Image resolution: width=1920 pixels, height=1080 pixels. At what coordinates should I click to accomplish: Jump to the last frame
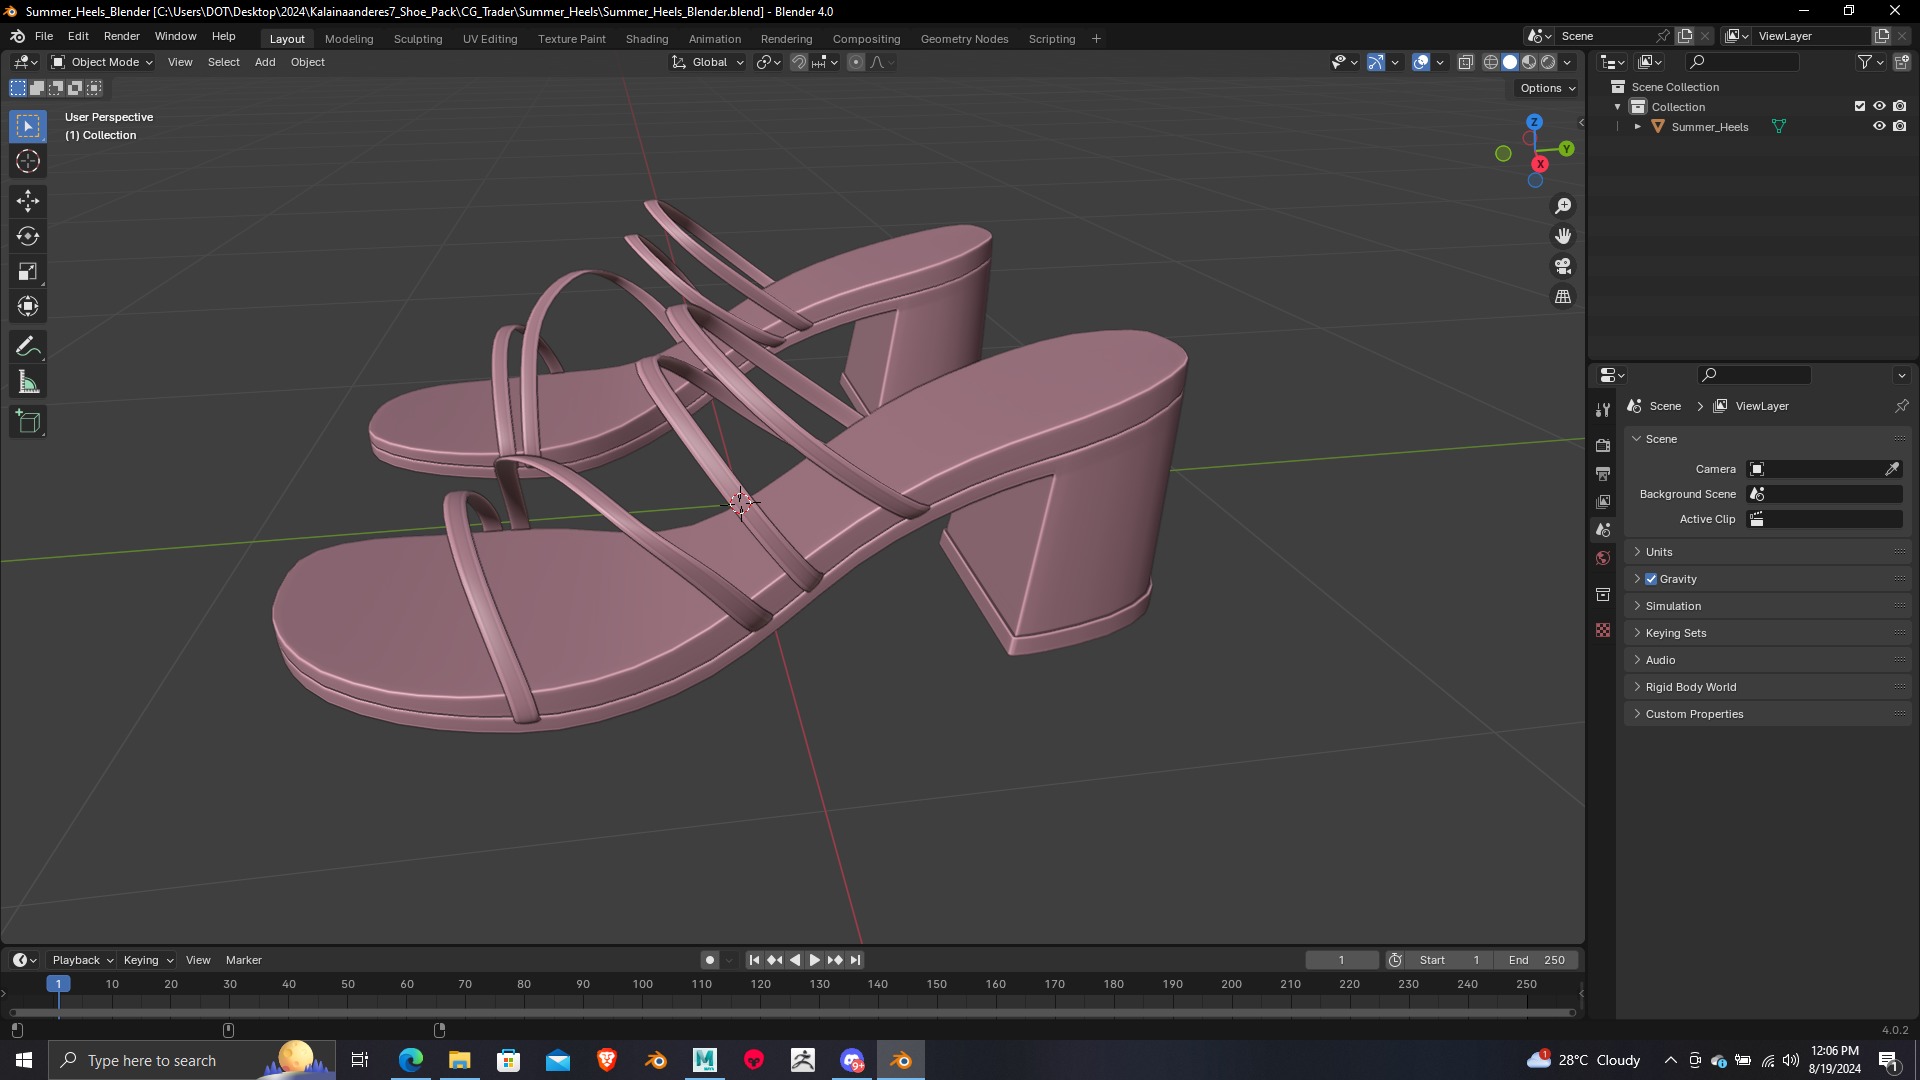coord(855,960)
